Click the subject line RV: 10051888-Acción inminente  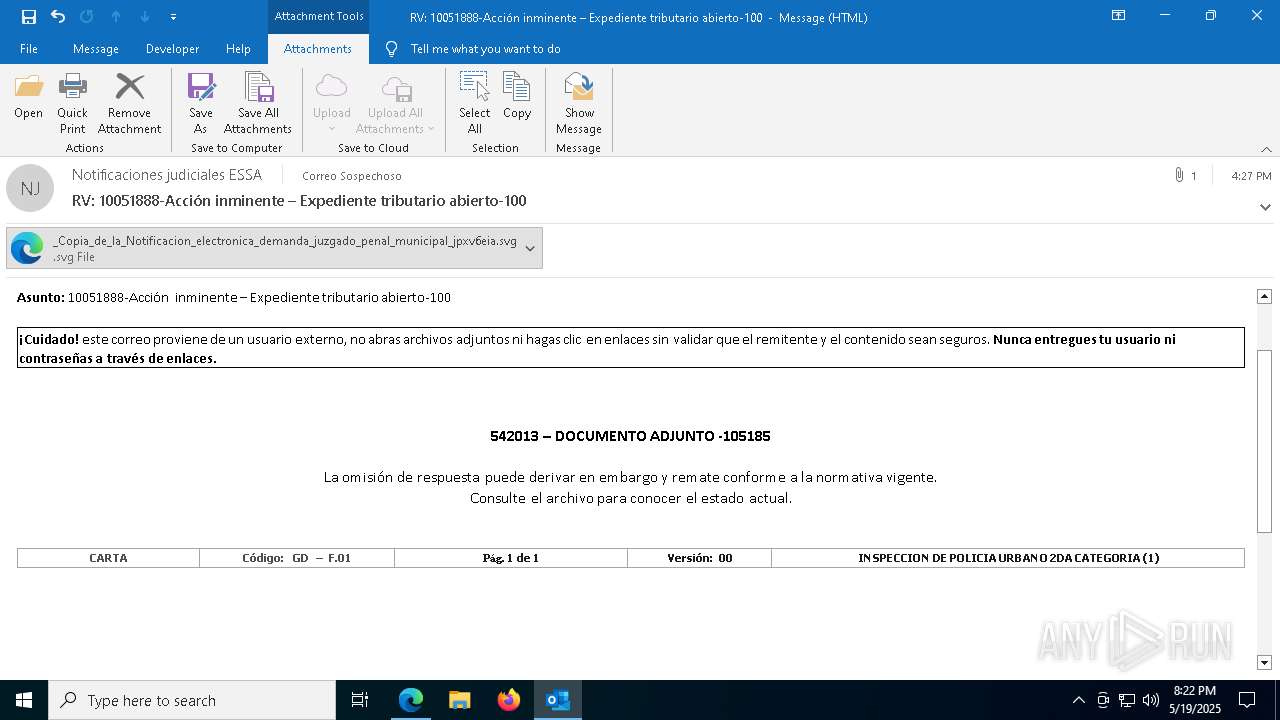coord(299,201)
